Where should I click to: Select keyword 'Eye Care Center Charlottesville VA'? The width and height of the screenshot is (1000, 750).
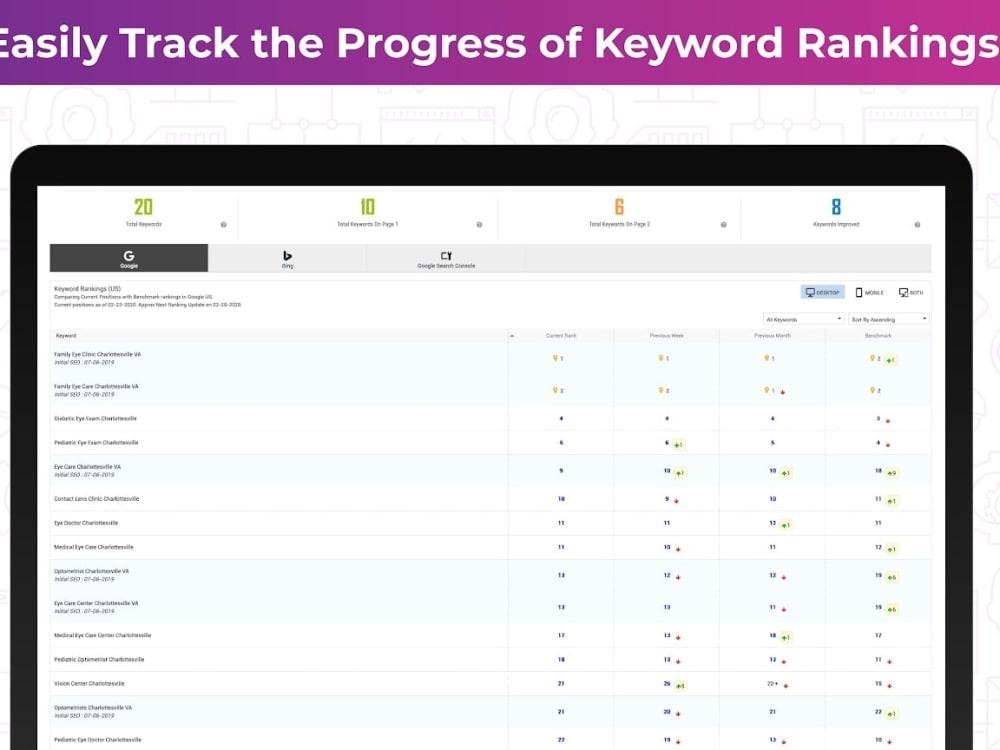point(96,603)
